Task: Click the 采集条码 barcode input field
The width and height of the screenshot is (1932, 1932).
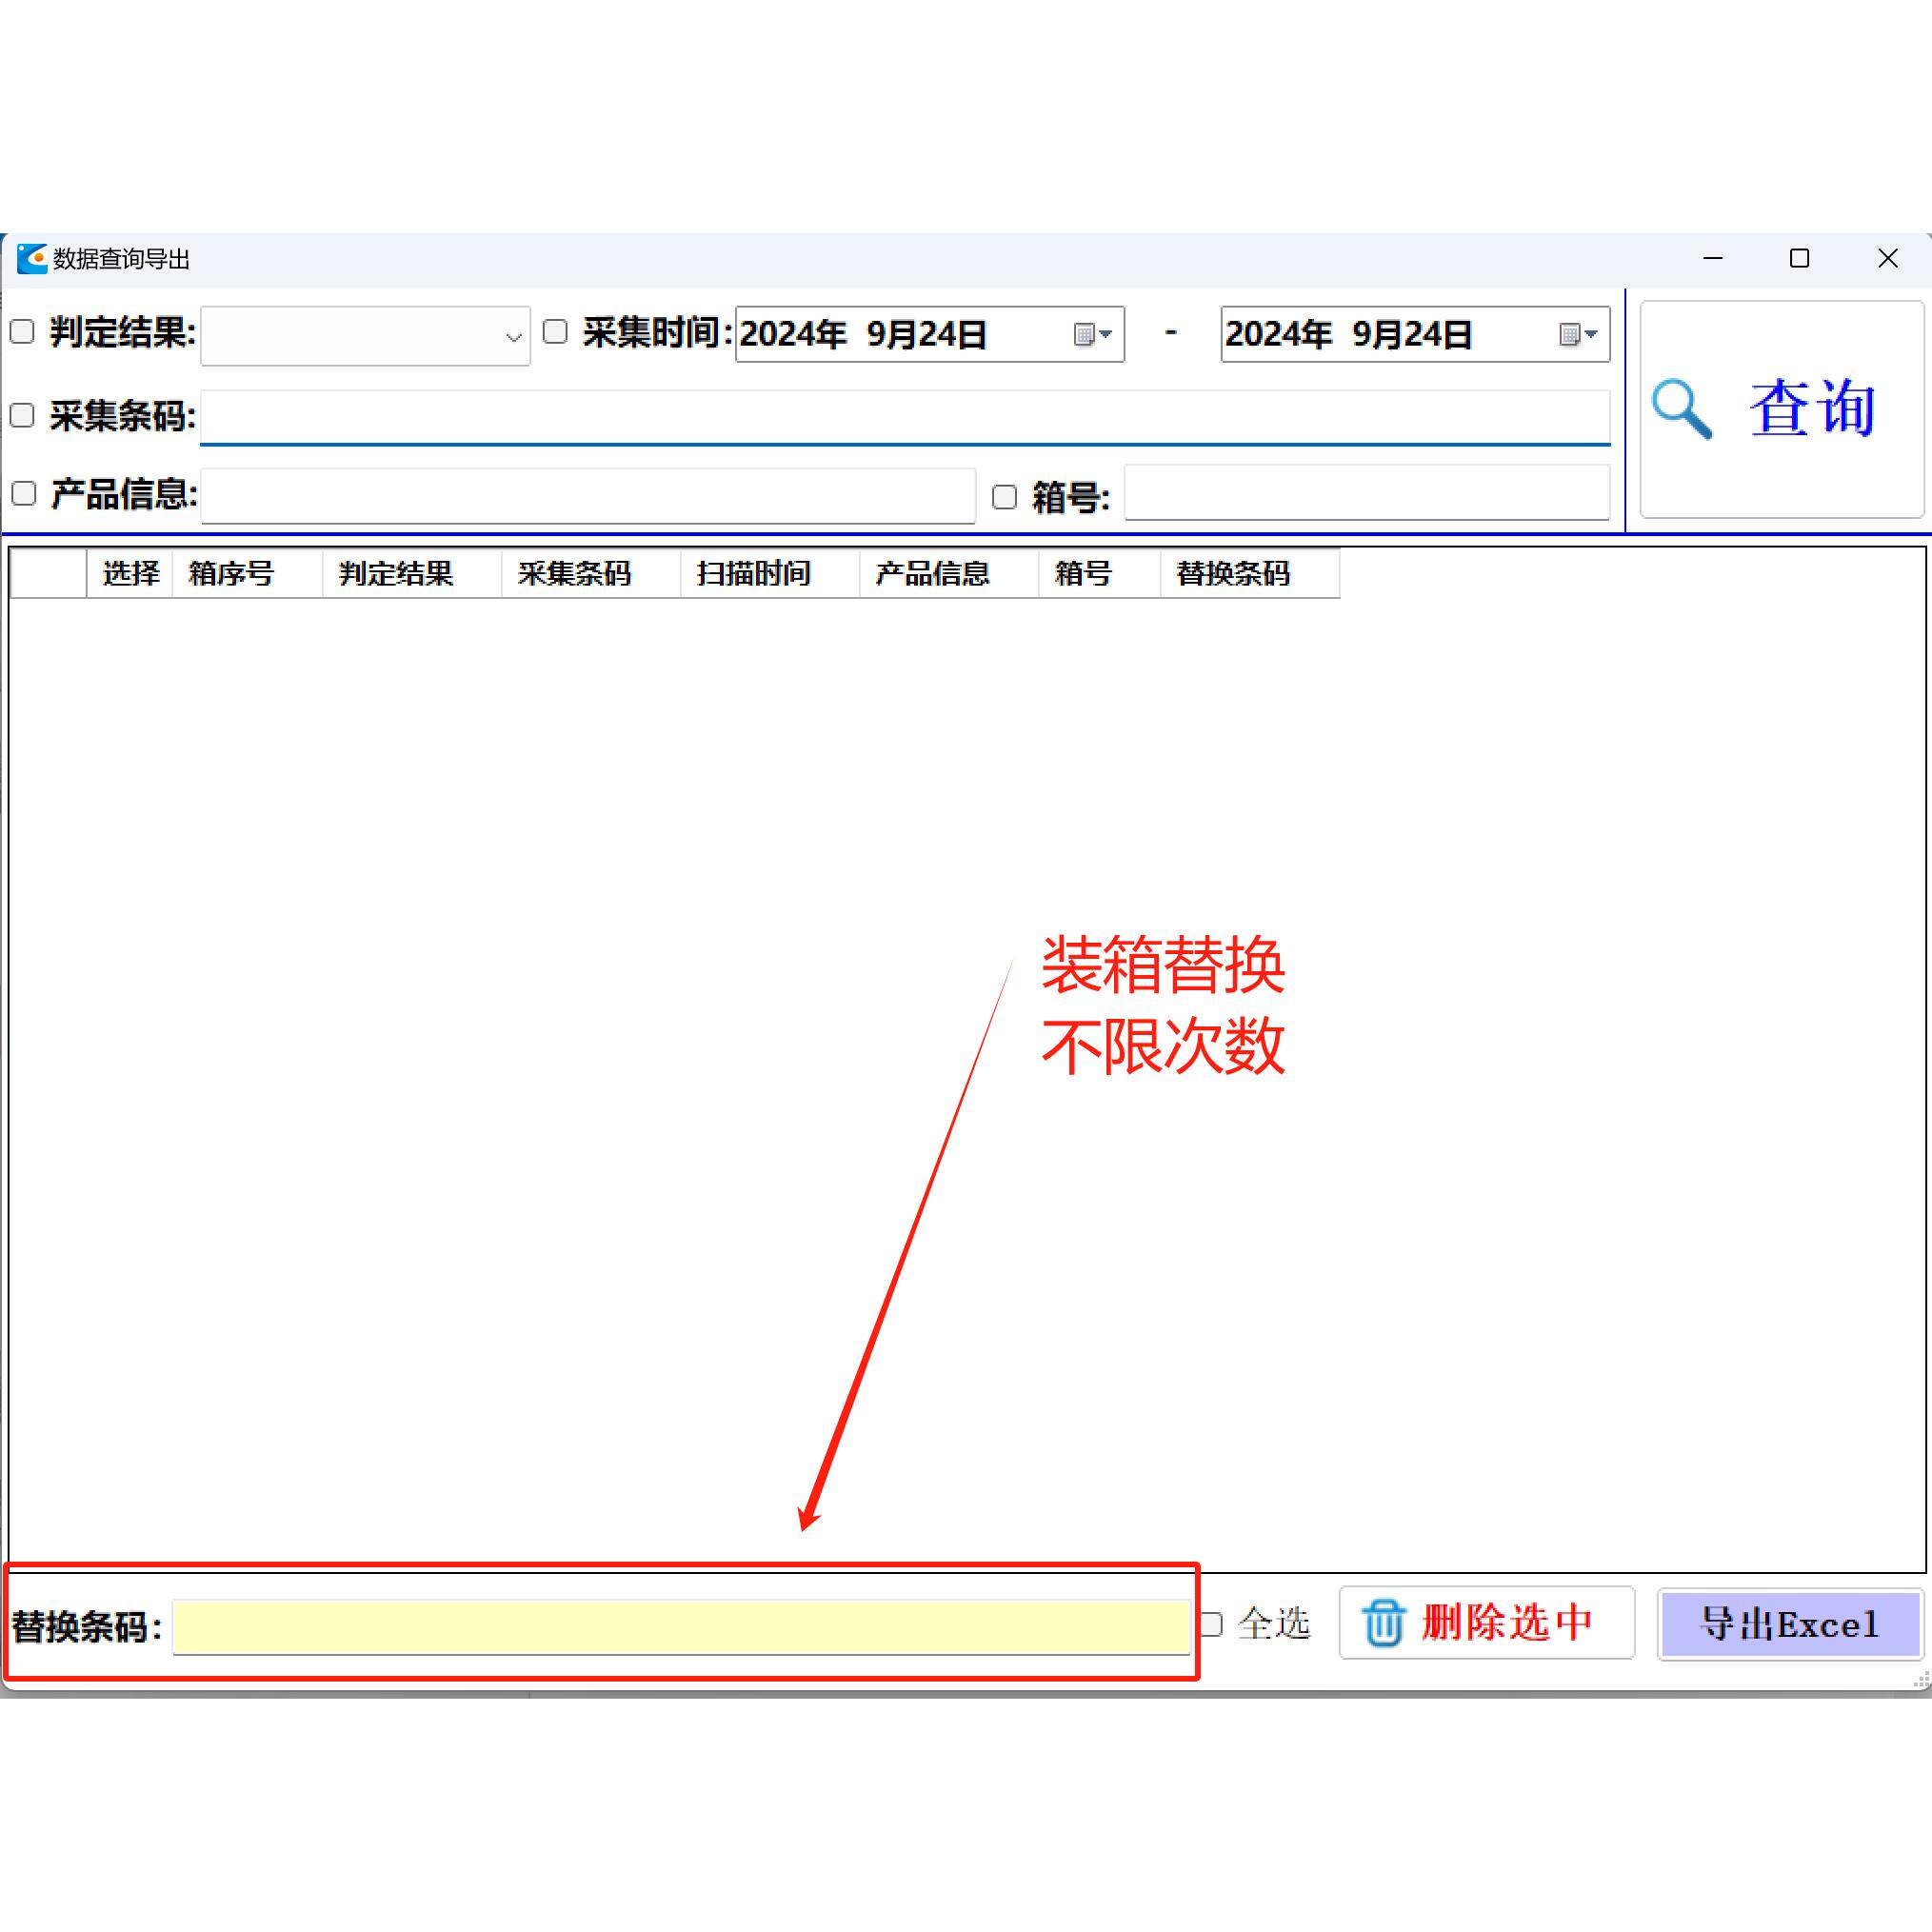Action: pyautogui.click(x=900, y=417)
